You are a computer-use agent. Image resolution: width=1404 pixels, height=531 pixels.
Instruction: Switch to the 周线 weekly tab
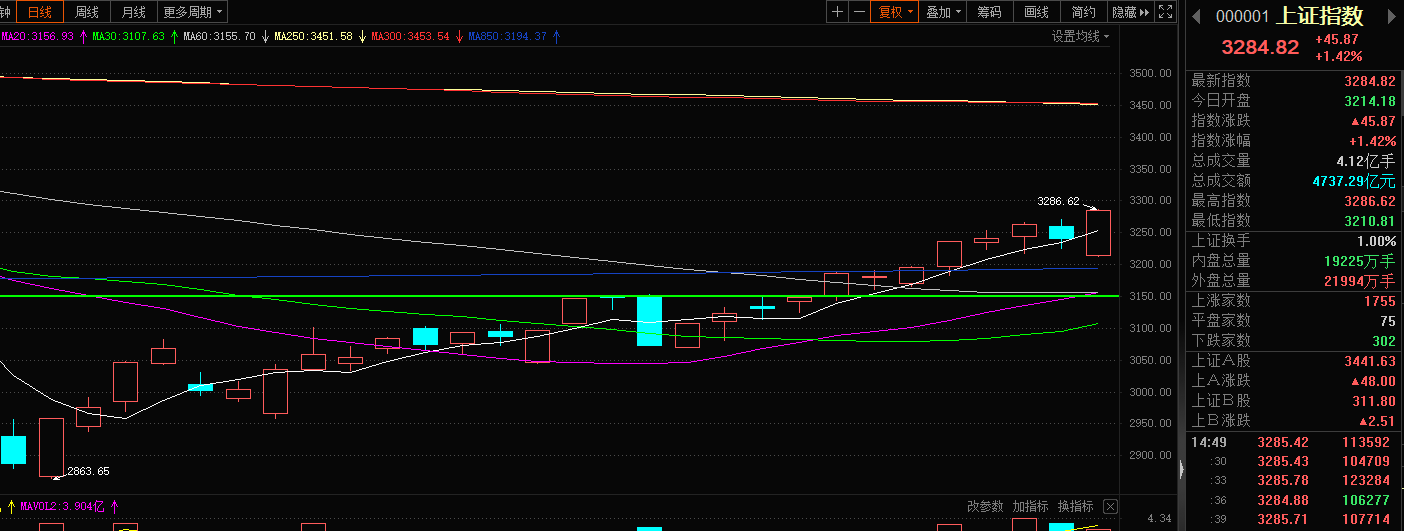[87, 12]
